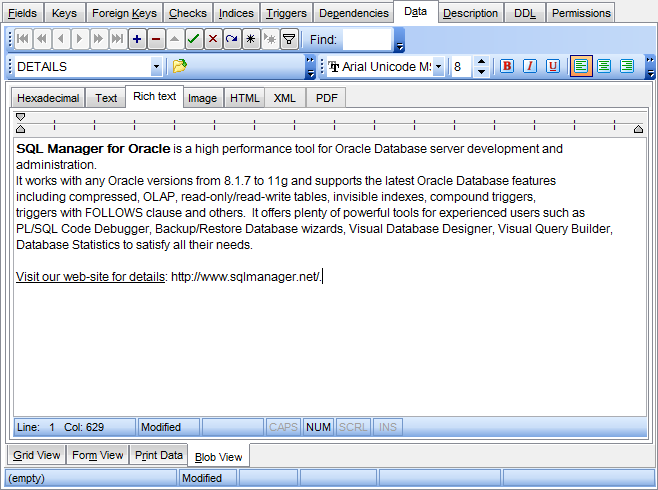Select the Data tab
This screenshot has width=658, height=490.
click(x=415, y=11)
